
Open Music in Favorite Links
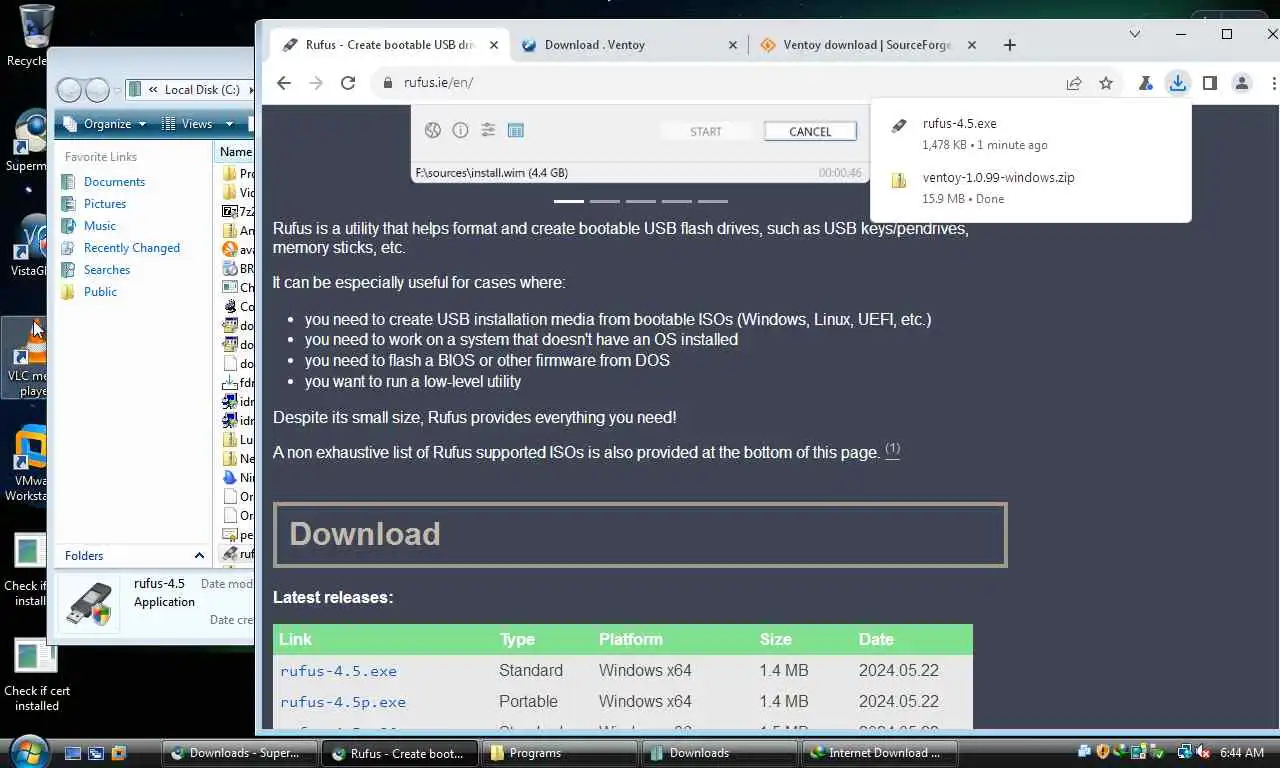tap(99, 226)
